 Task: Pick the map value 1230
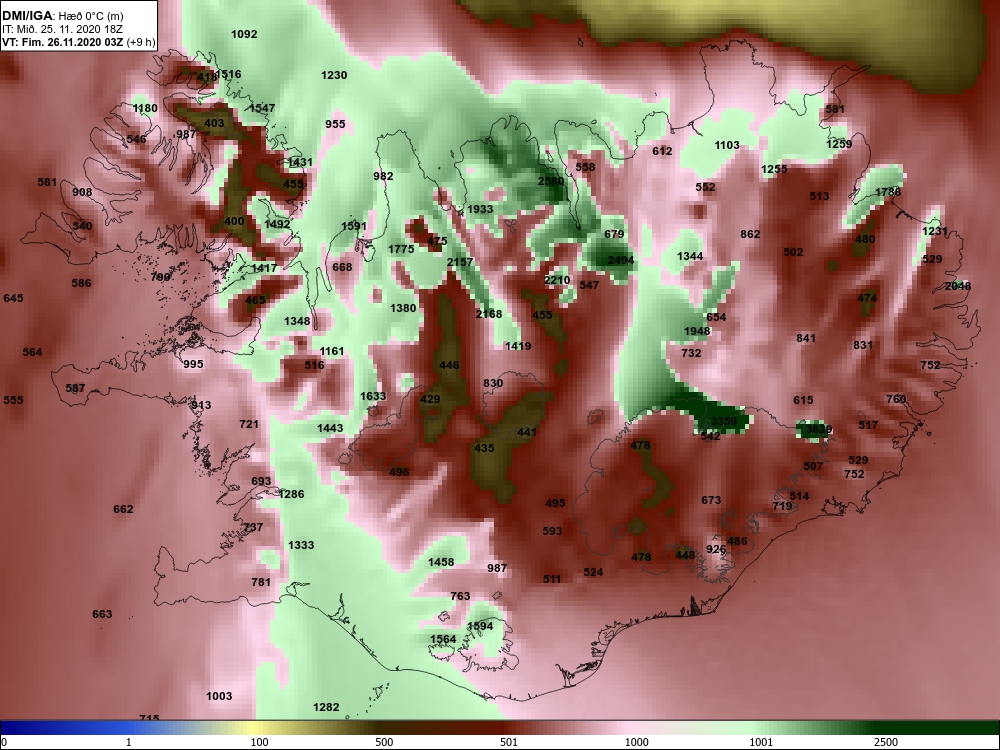tap(334, 75)
